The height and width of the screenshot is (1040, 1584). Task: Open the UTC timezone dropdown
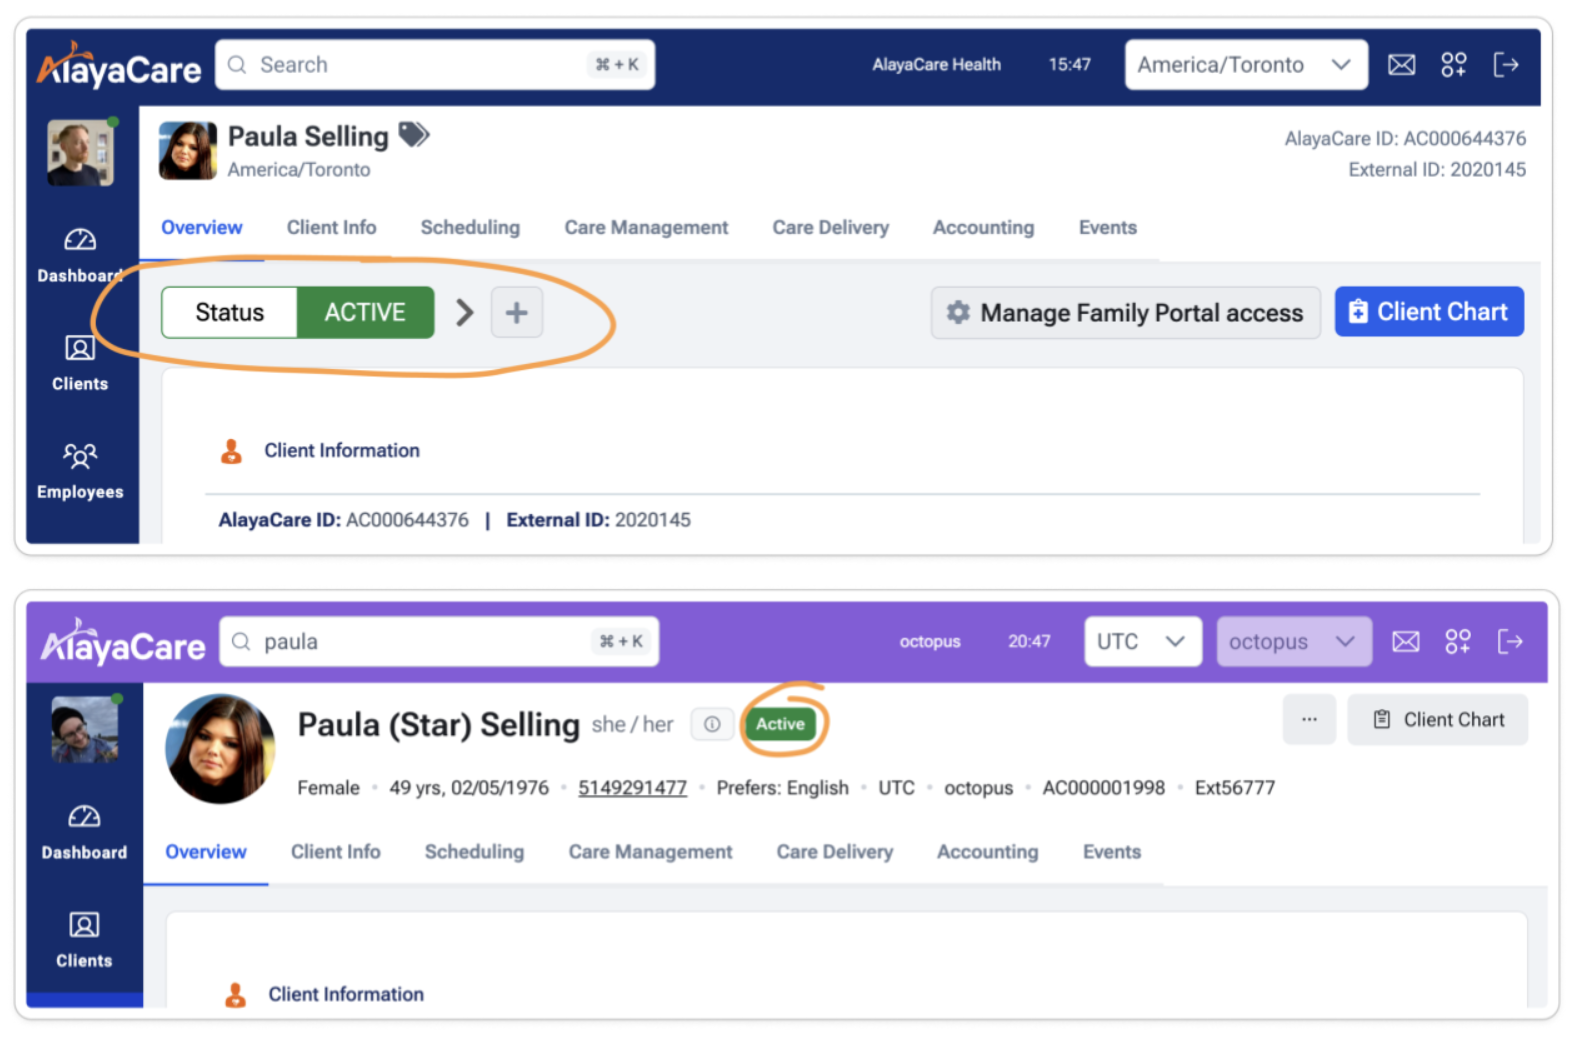click(x=1141, y=641)
